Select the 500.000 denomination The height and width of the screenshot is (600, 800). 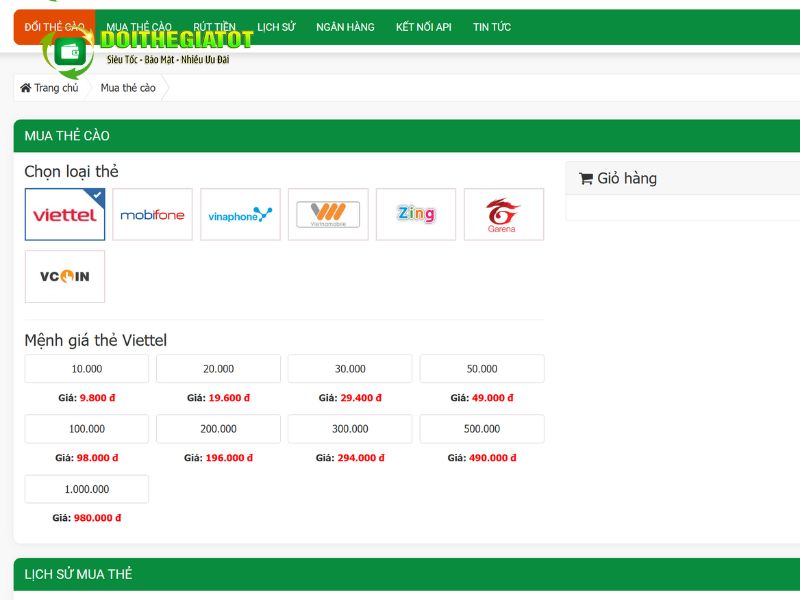point(482,429)
